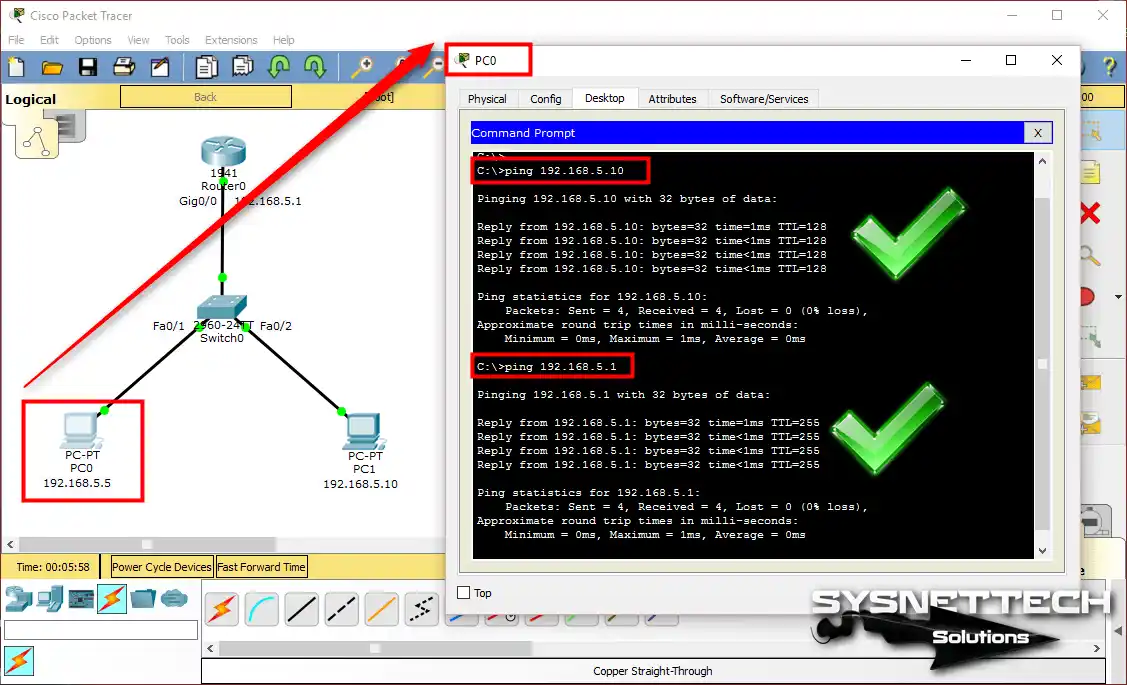1127x685 pixels.
Task: Close the Command Prompt with X button
Action: click(x=1038, y=133)
